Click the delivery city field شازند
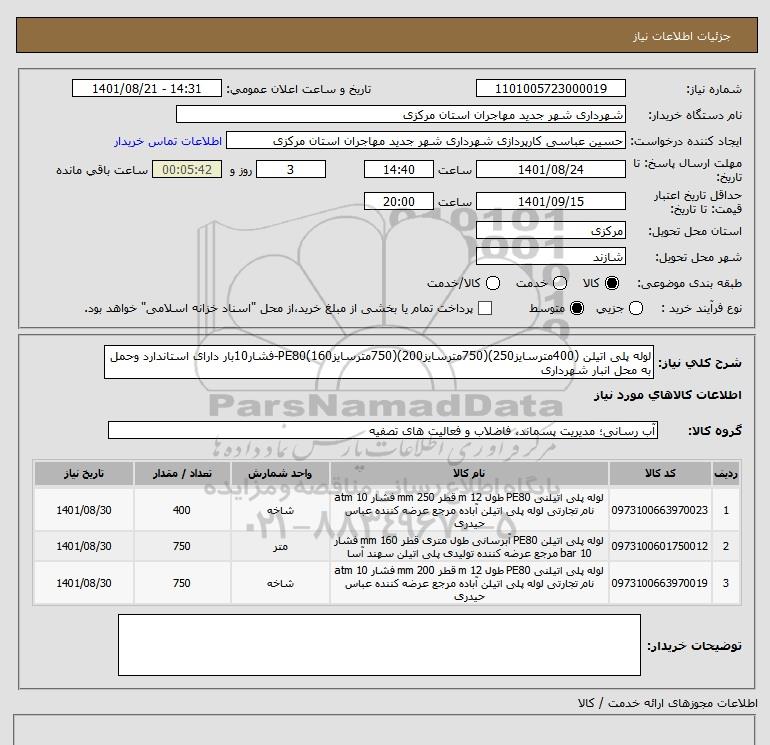The width and height of the screenshot is (770, 745). point(550,256)
